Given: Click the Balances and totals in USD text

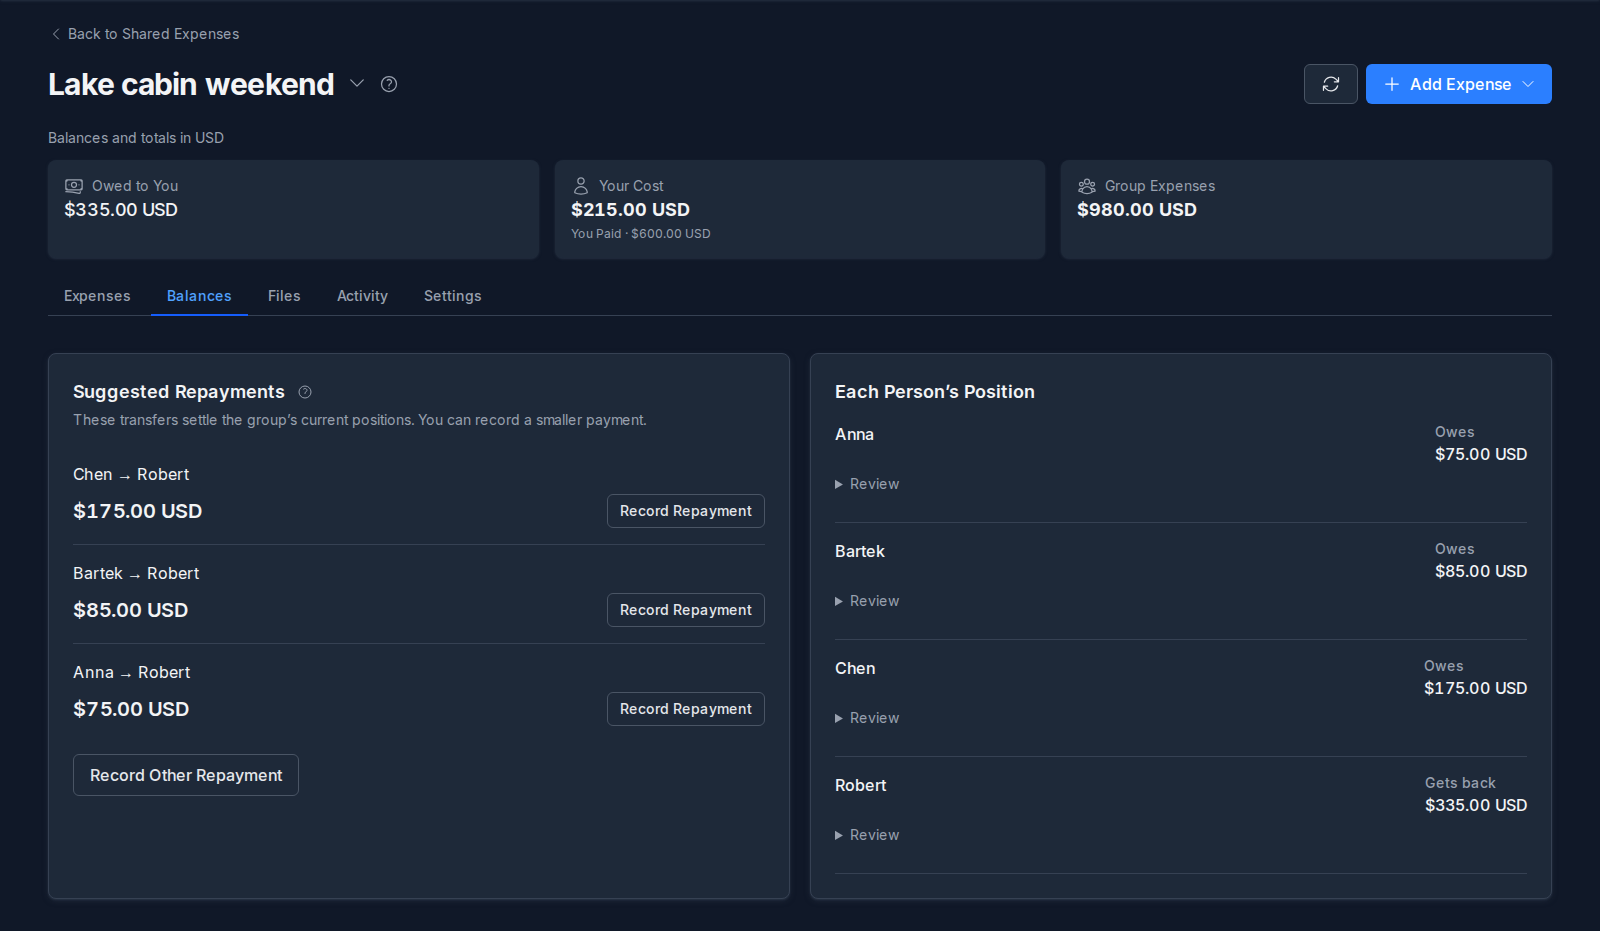Looking at the screenshot, I should (x=136, y=138).
